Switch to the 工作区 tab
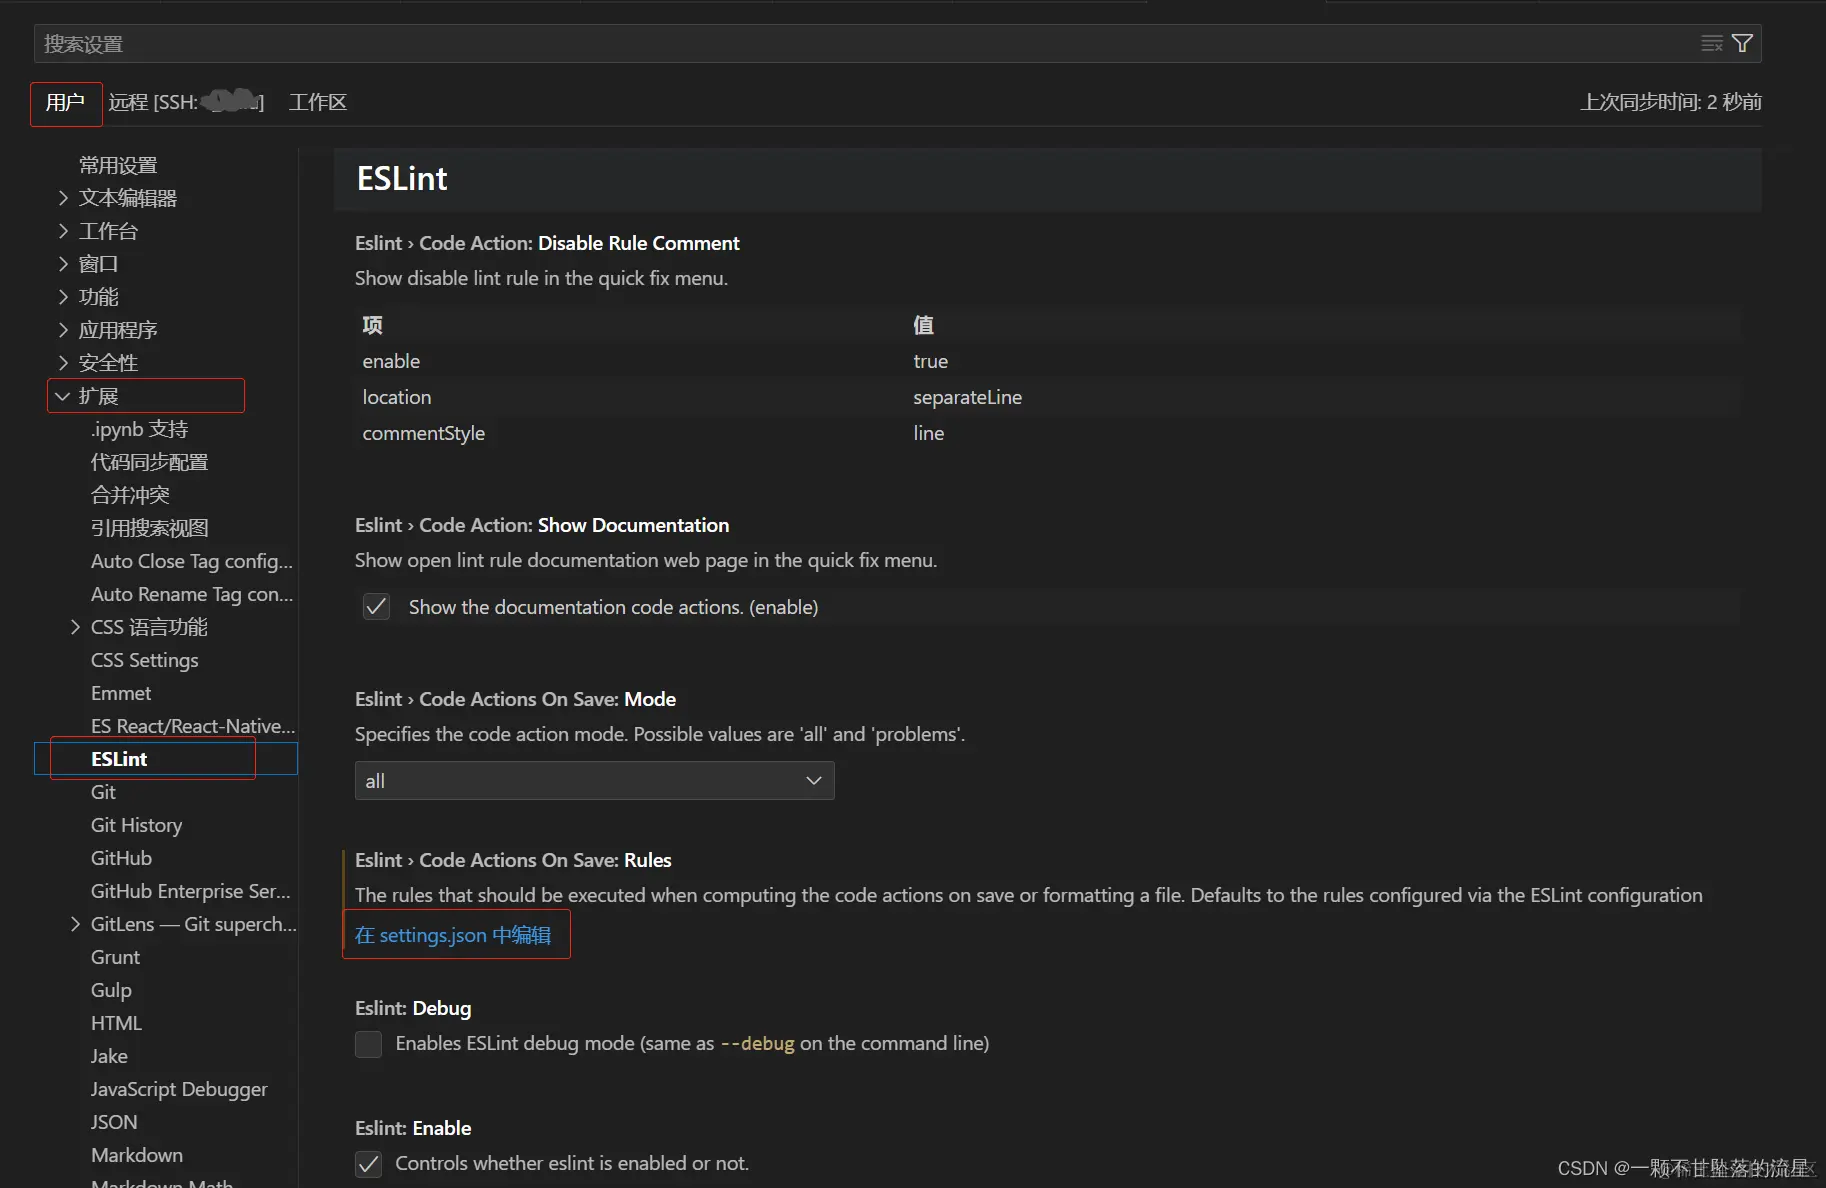Image resolution: width=1826 pixels, height=1188 pixels. pos(317,102)
